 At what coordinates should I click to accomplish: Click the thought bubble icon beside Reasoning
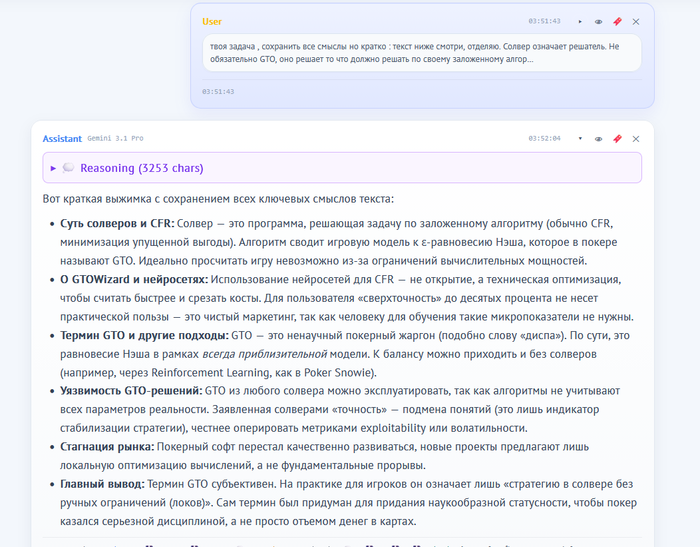[68, 168]
